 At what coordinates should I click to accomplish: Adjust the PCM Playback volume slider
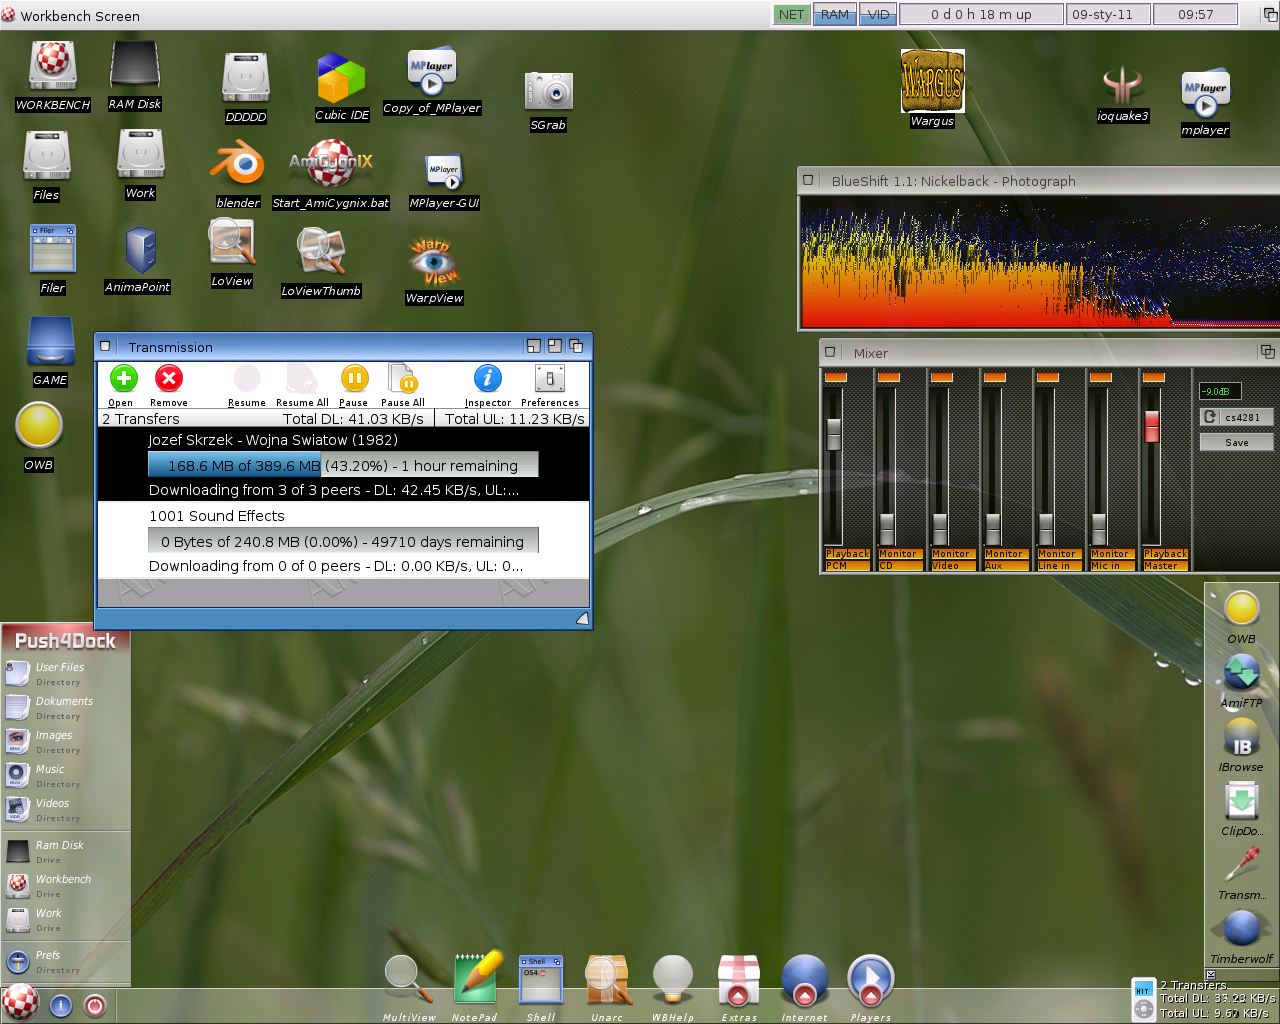pos(834,434)
